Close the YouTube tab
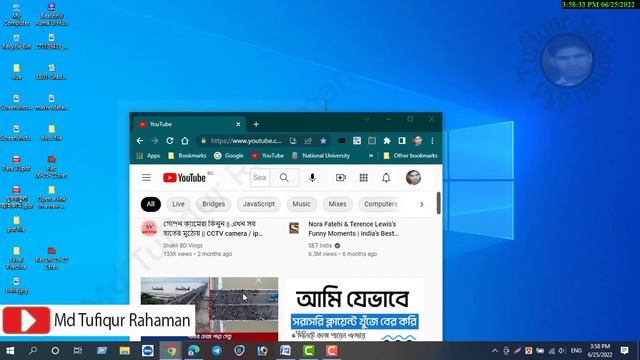 238,124
